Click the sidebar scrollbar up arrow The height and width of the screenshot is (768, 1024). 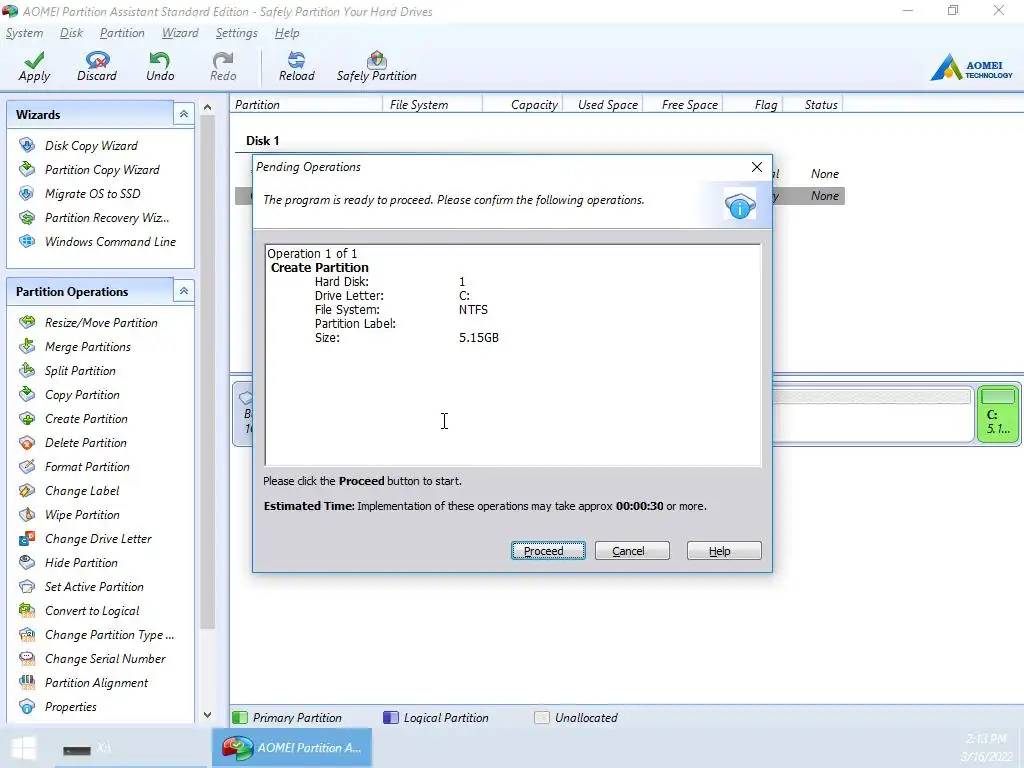(x=208, y=107)
